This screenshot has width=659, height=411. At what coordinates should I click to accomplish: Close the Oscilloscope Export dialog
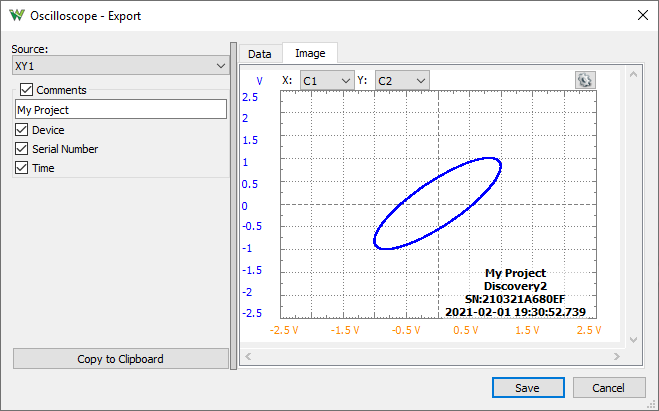pos(641,15)
